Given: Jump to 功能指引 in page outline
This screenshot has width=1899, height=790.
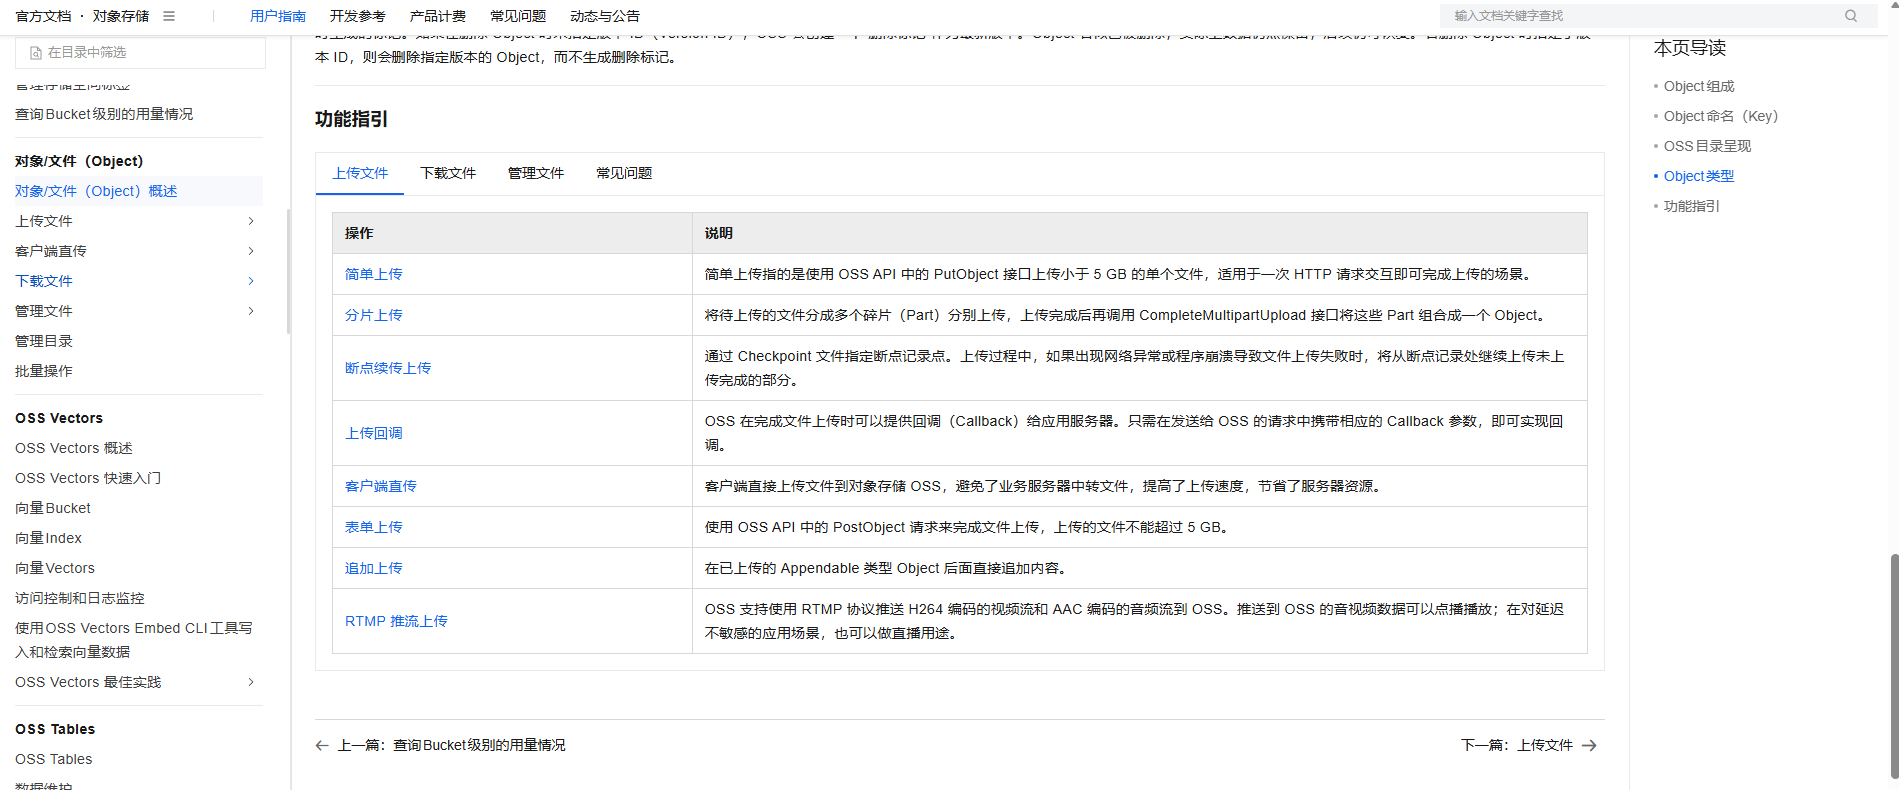Looking at the screenshot, I should [1692, 206].
